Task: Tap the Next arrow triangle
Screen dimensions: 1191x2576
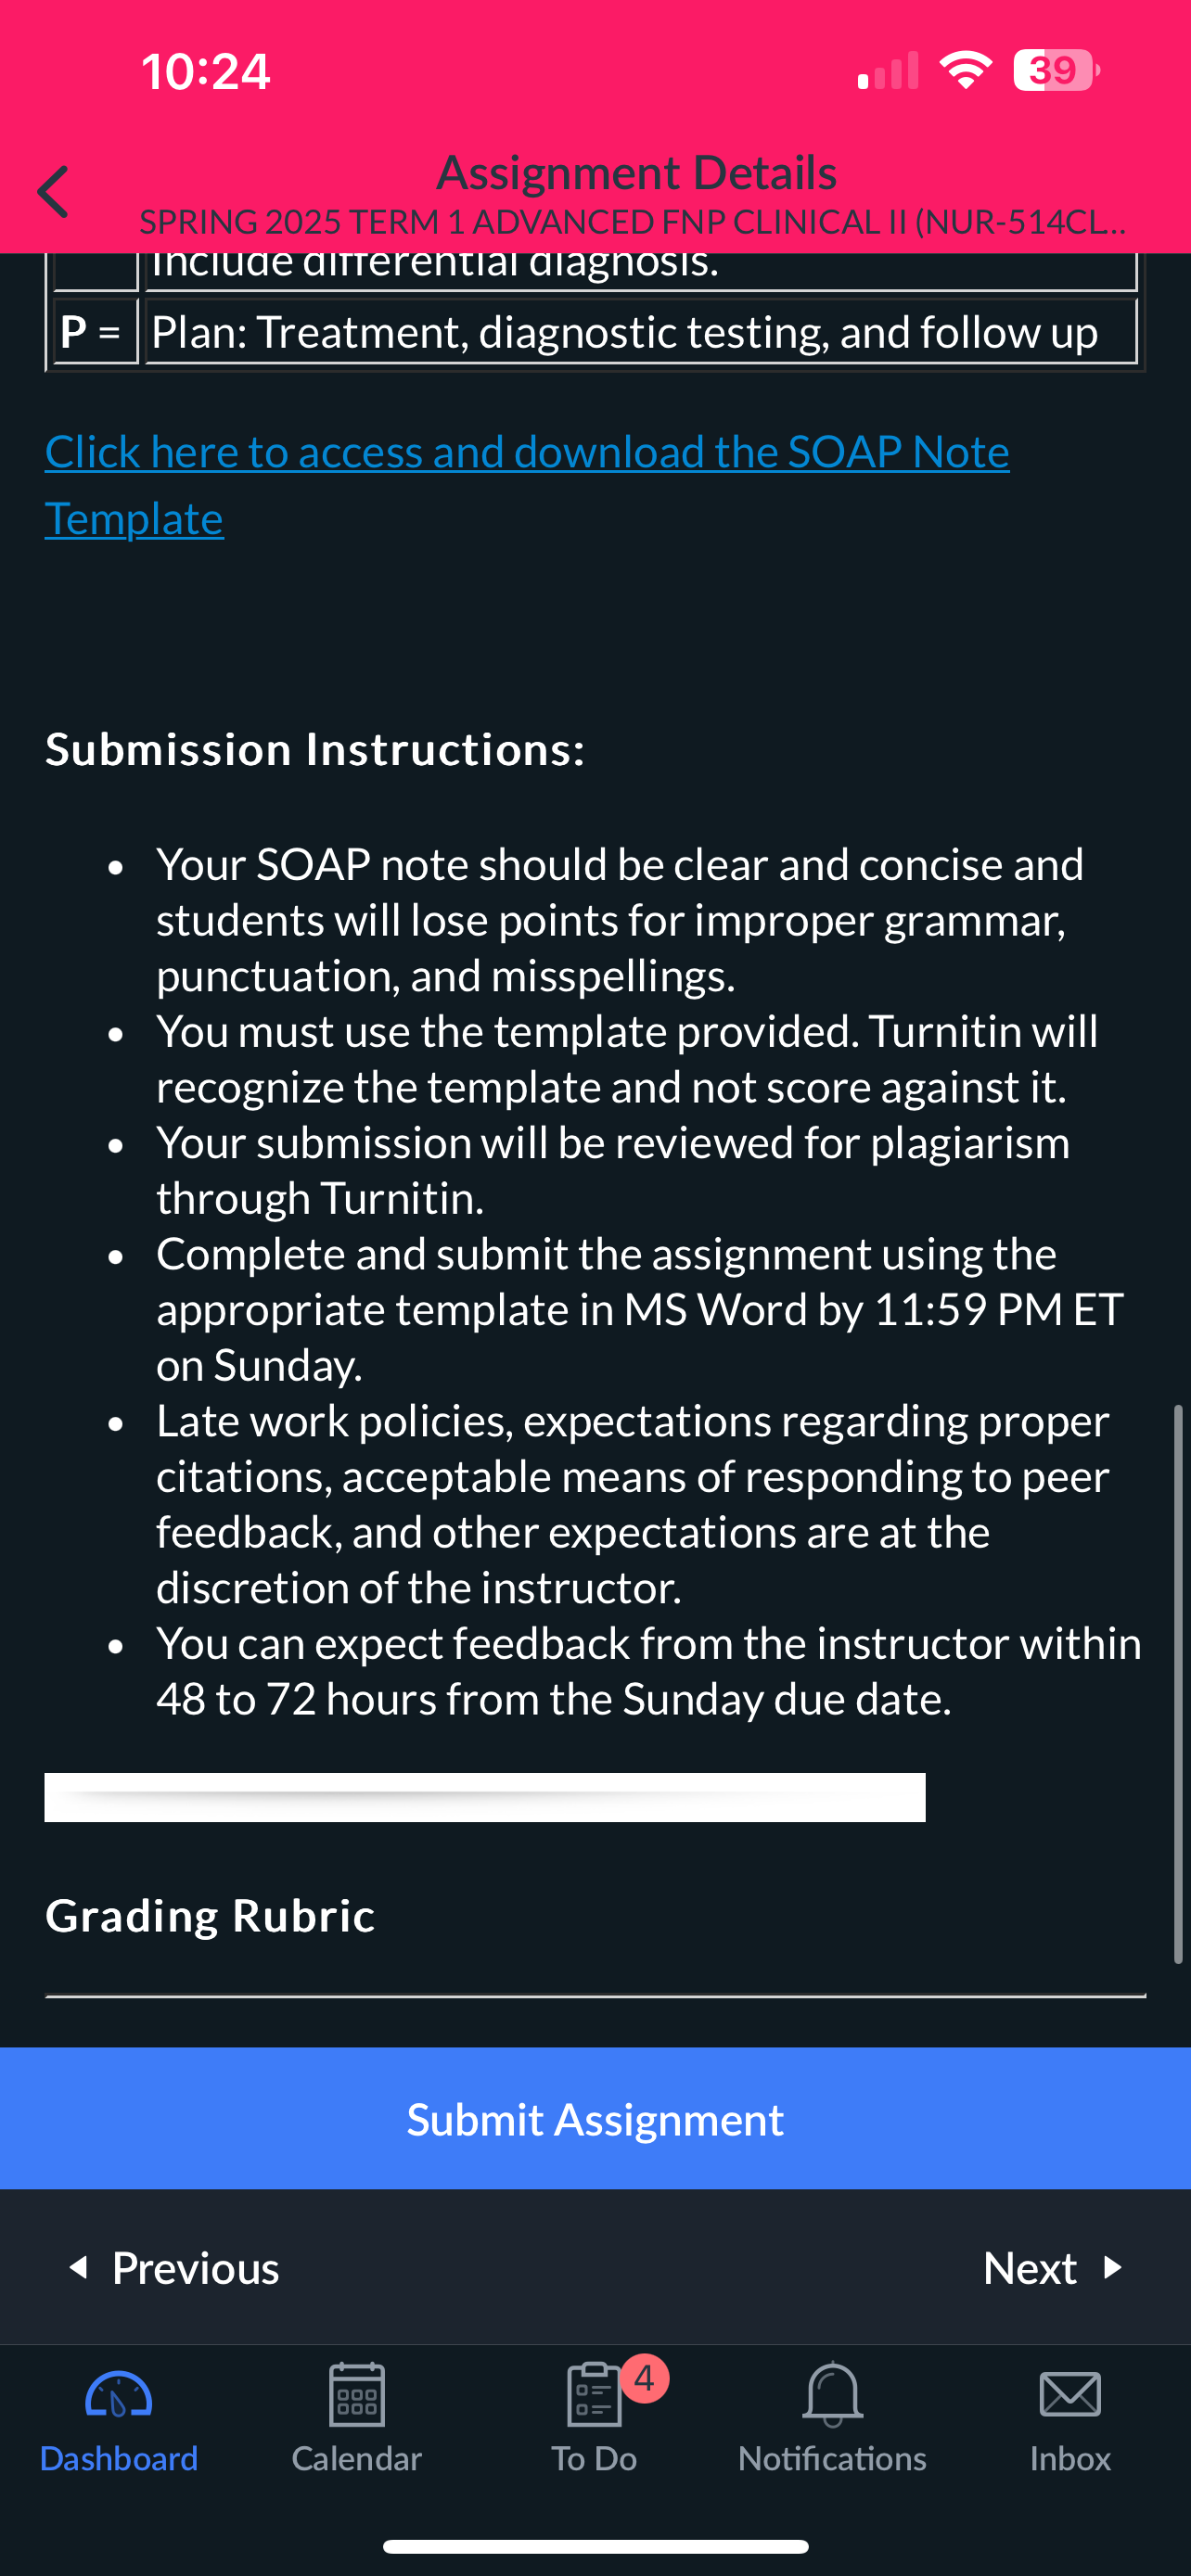Action: point(1112,2267)
